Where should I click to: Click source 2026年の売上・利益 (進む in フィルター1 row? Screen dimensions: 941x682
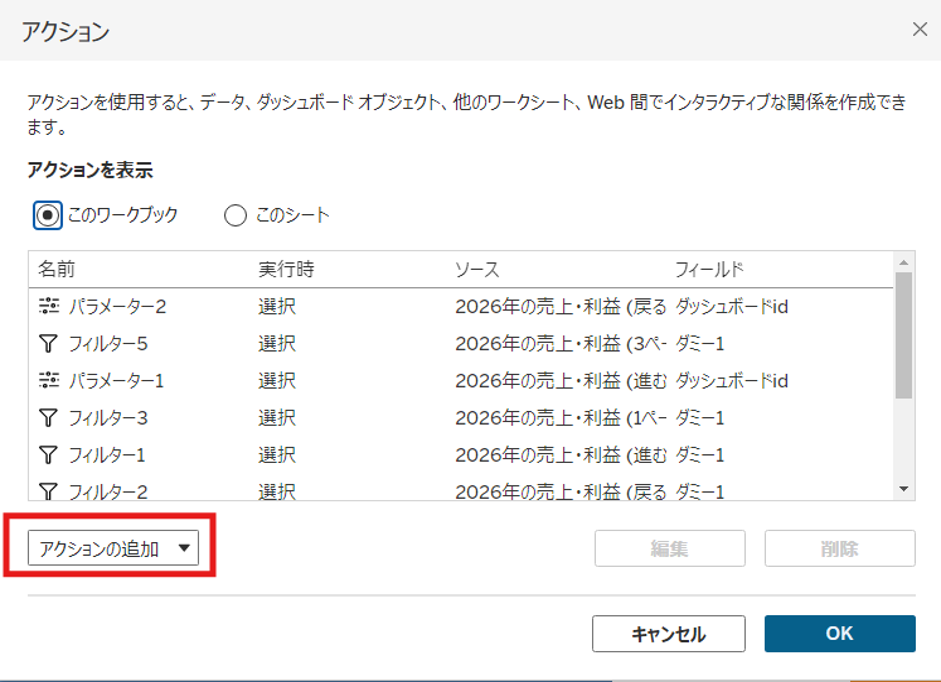561,455
